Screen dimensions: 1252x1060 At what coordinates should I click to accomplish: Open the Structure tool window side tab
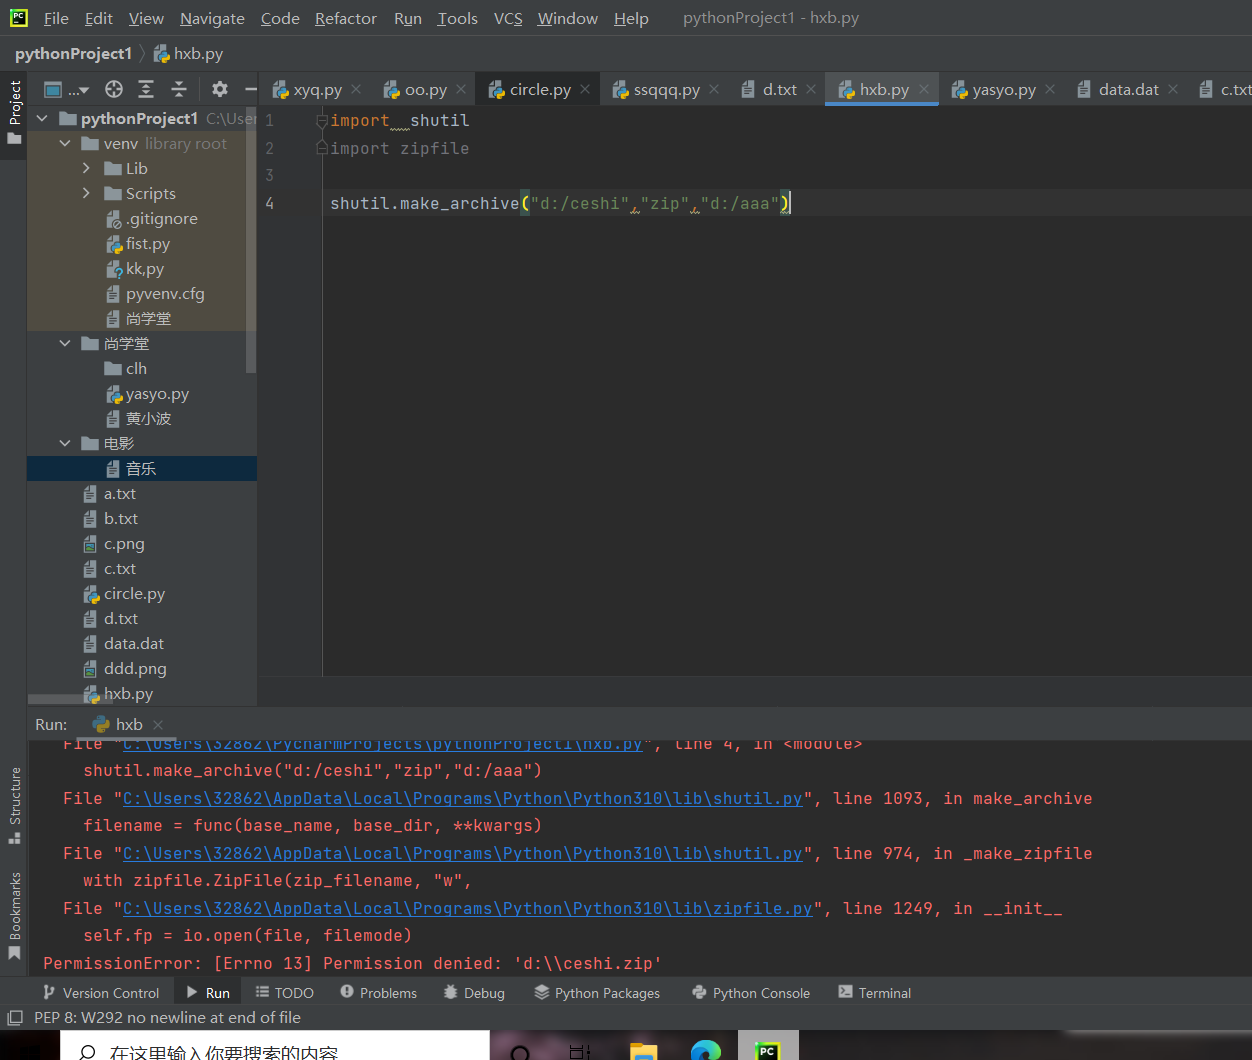pyautogui.click(x=14, y=805)
